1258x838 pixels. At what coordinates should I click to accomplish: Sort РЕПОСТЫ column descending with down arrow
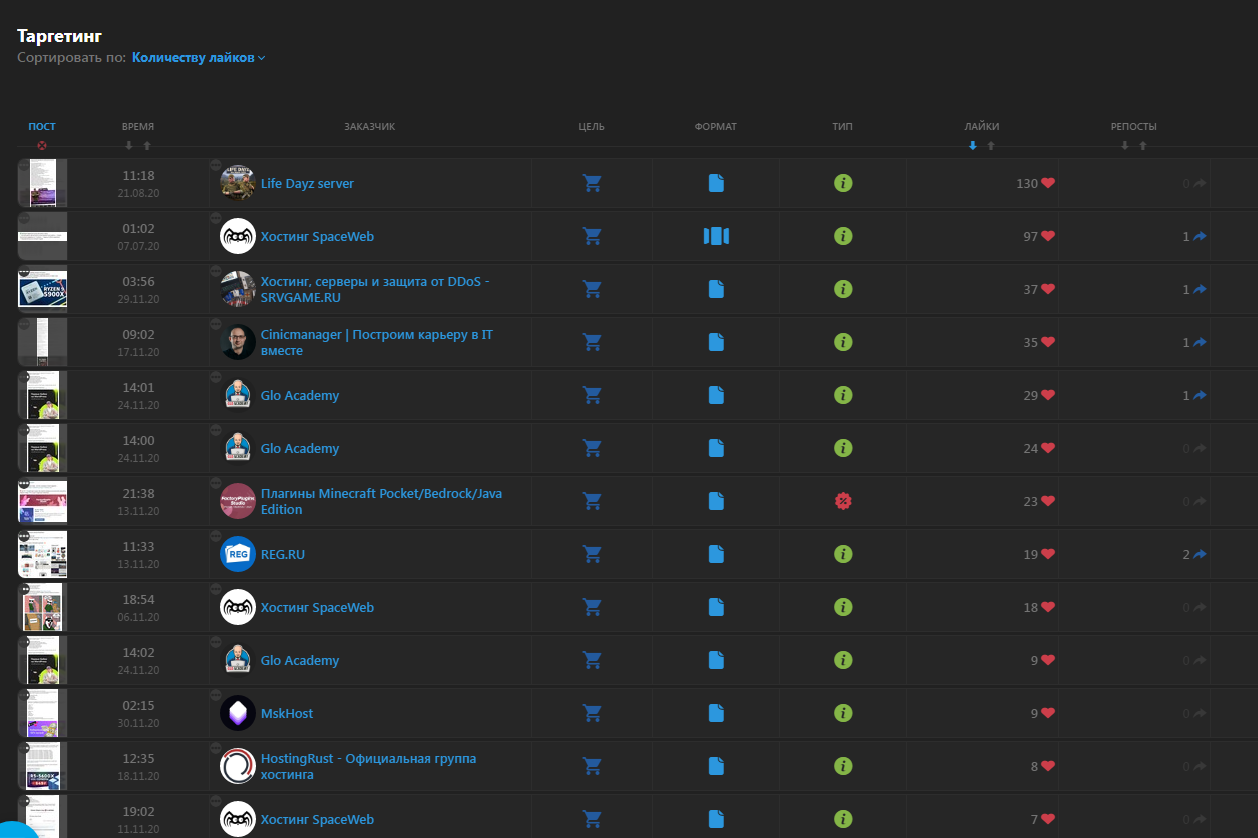[x=1124, y=146]
